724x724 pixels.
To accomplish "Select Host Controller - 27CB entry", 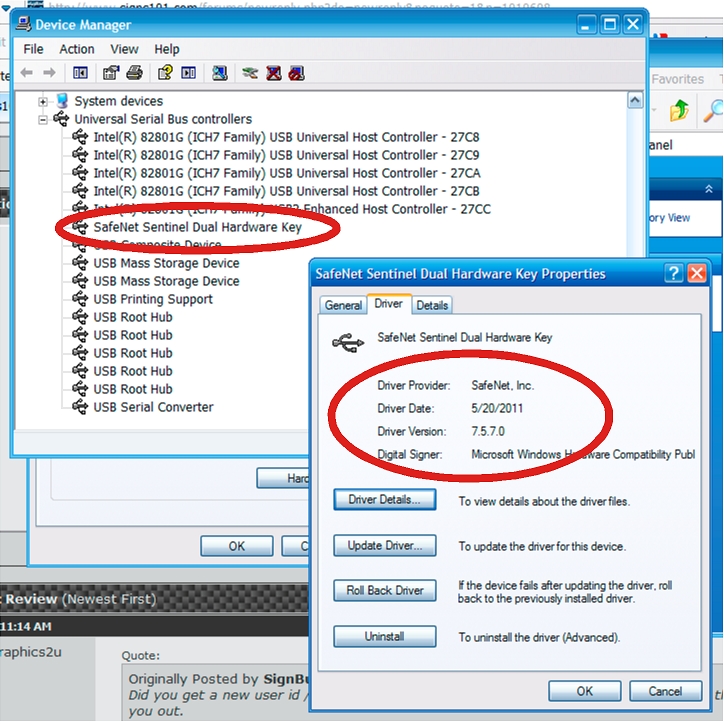I will pyautogui.click(x=286, y=191).
